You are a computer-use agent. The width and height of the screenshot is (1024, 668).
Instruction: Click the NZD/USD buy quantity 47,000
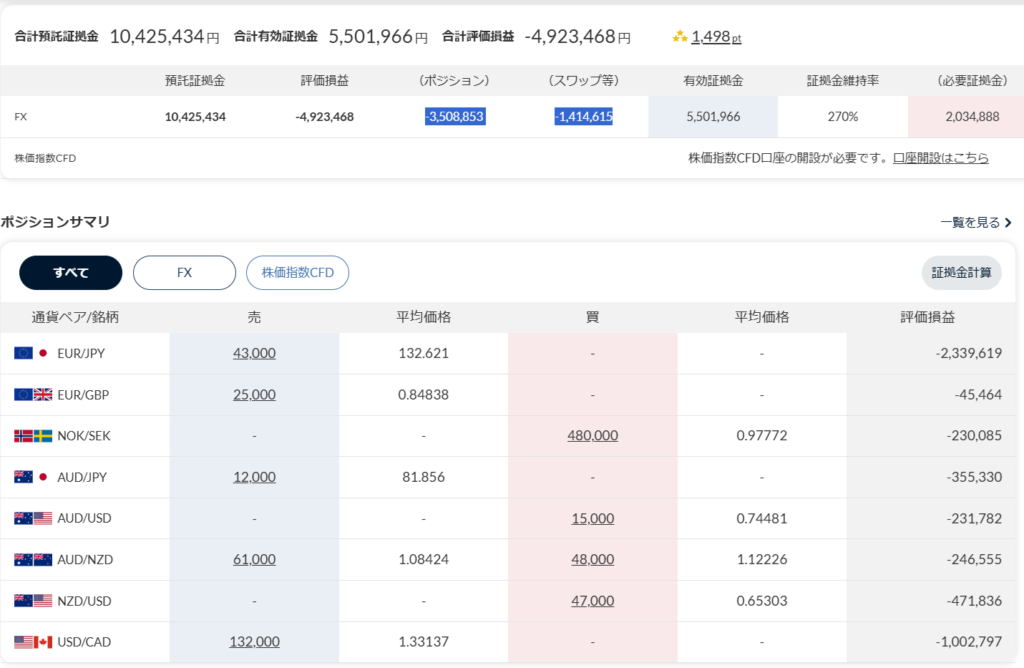click(592, 600)
